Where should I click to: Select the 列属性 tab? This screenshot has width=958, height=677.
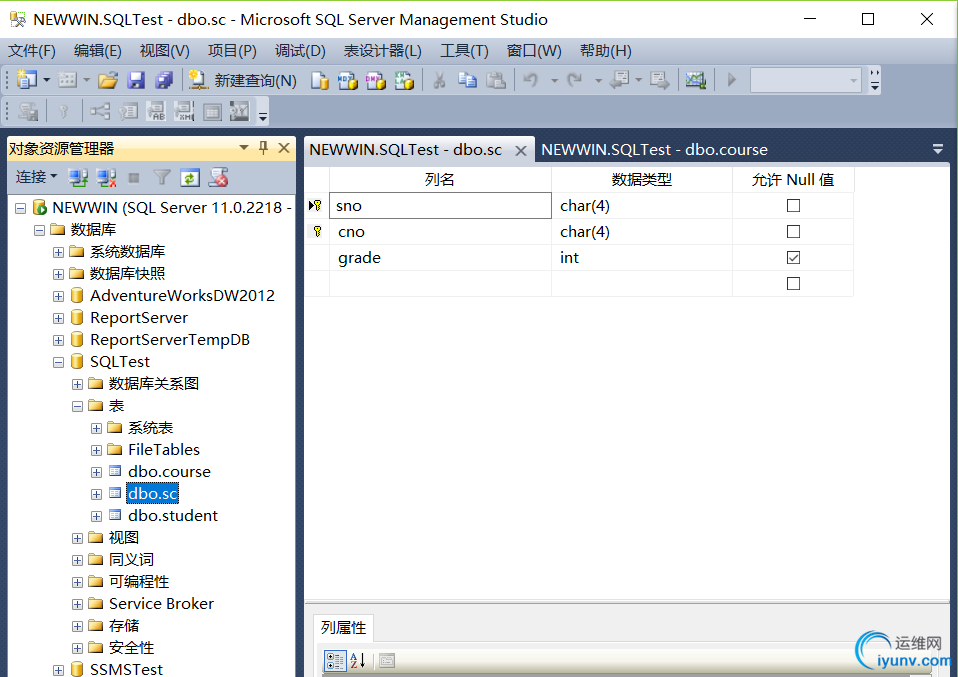(x=343, y=628)
